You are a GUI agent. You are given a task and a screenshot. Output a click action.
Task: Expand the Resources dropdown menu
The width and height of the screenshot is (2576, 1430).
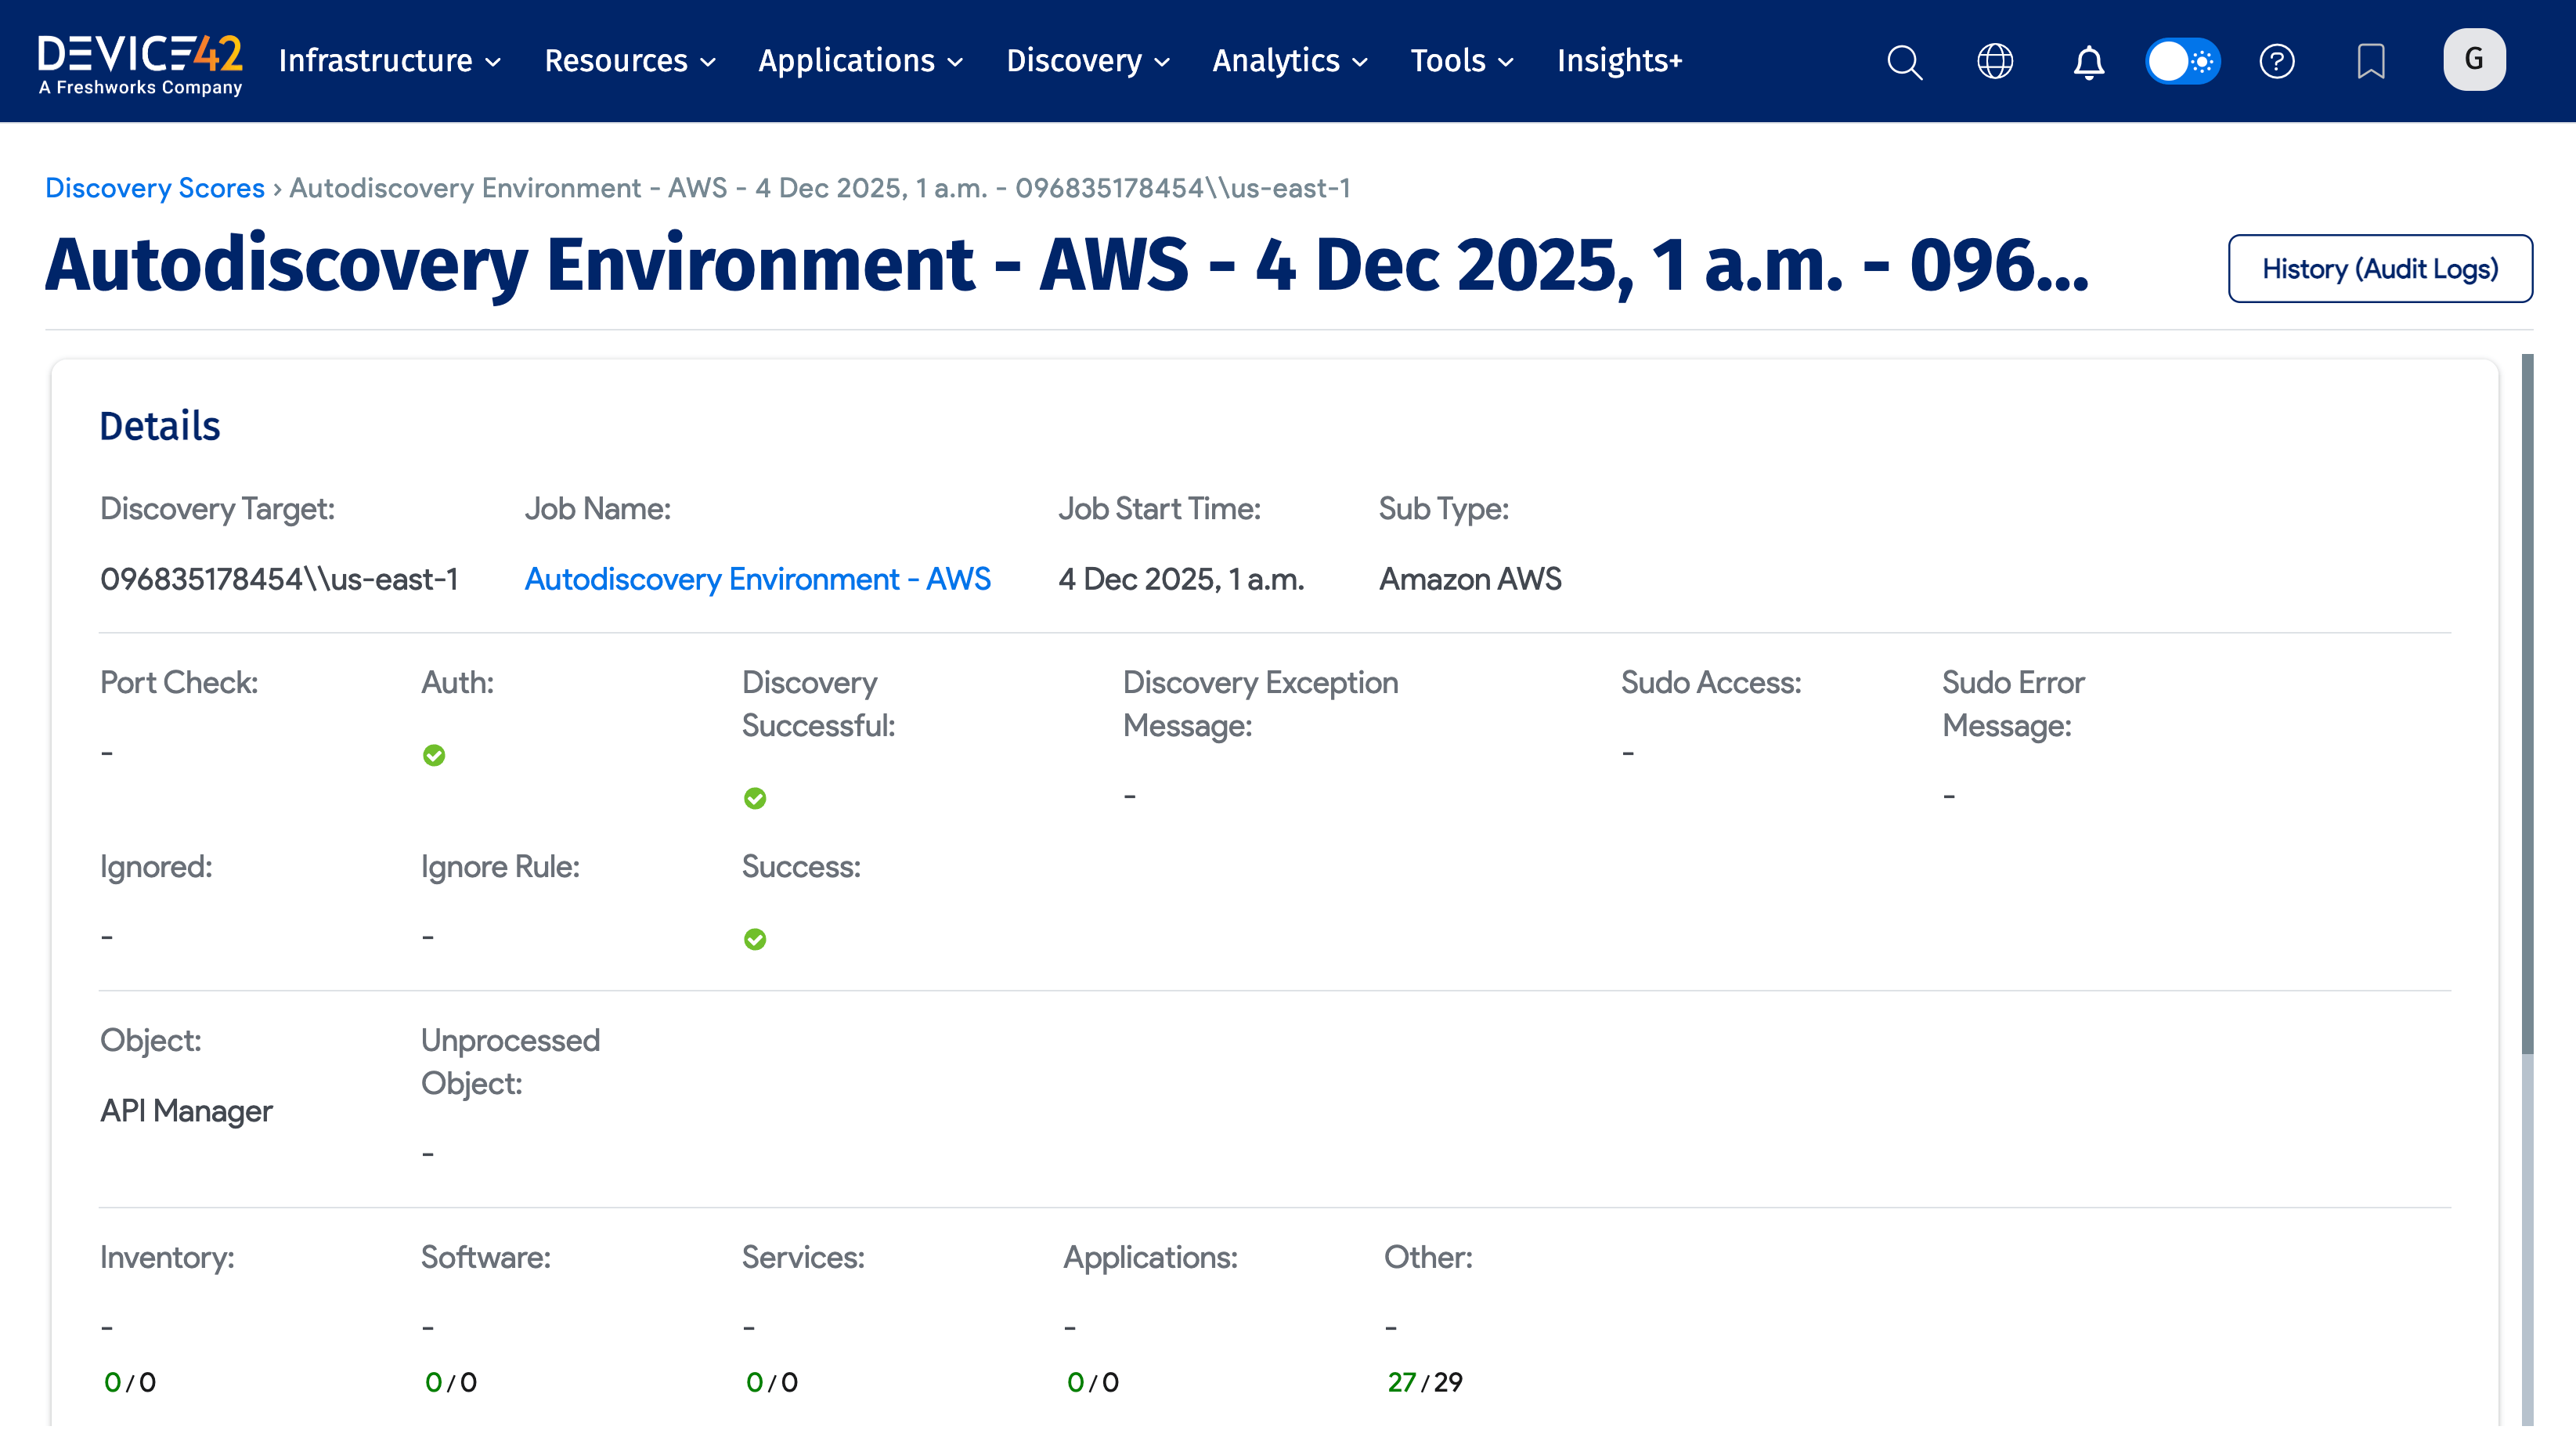click(x=630, y=61)
